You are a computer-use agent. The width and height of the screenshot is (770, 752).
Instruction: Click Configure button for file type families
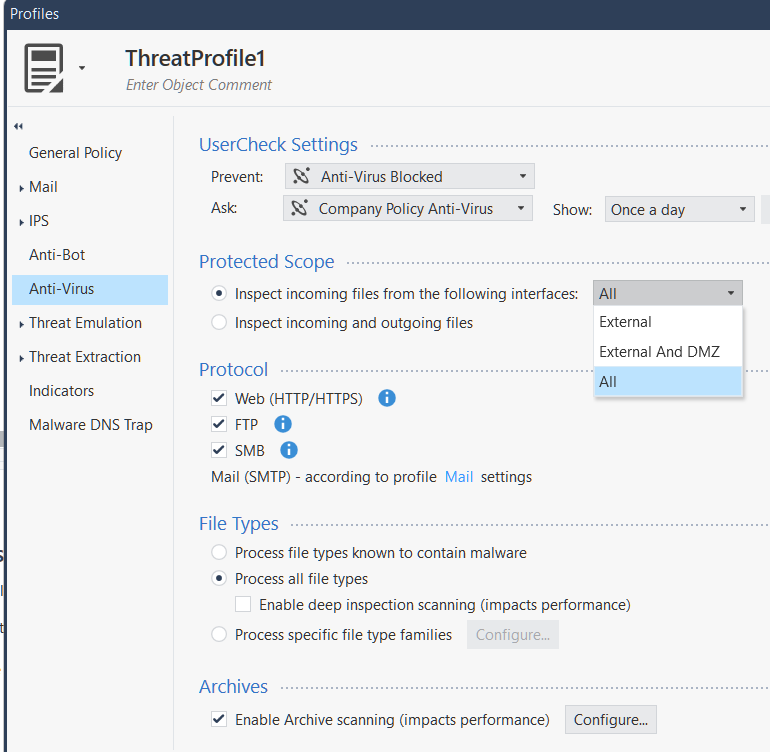513,635
